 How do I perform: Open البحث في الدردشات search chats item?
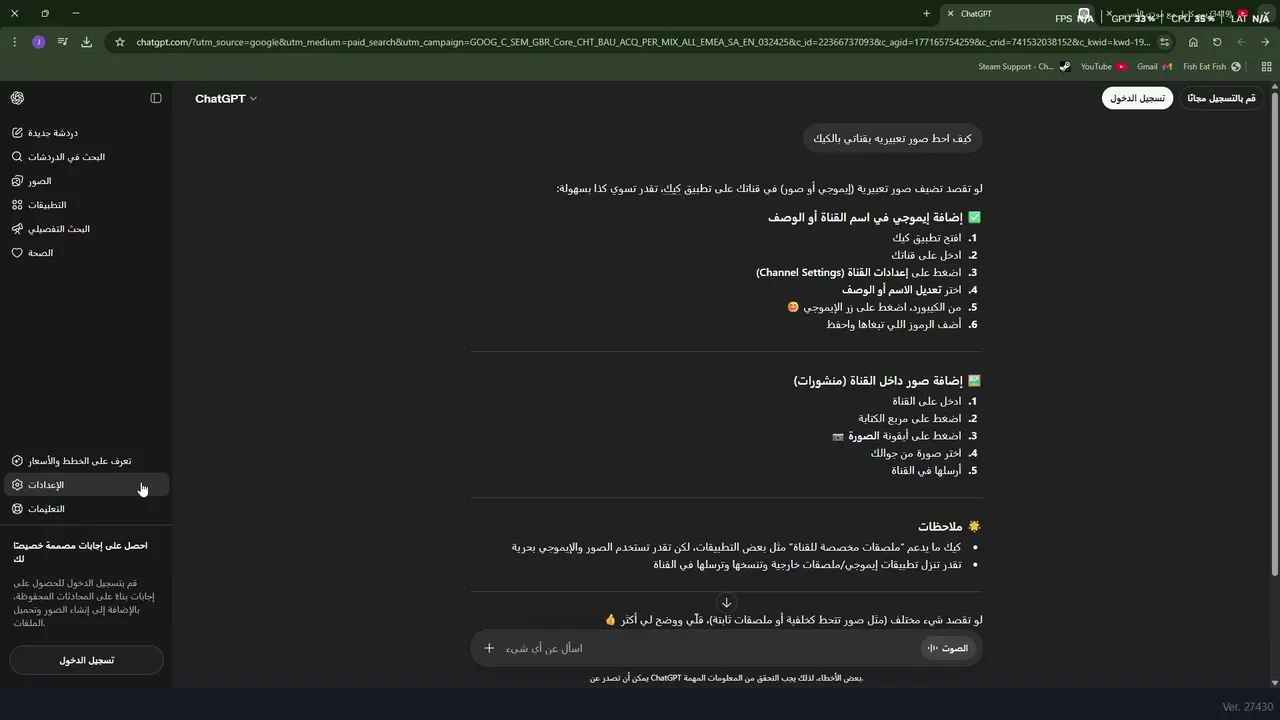coord(86,157)
